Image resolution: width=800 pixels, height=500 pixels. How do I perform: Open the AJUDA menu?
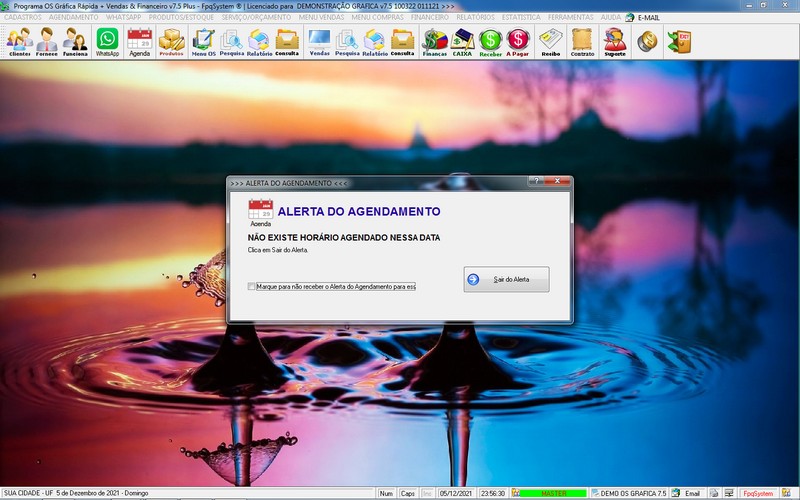[x=611, y=17]
